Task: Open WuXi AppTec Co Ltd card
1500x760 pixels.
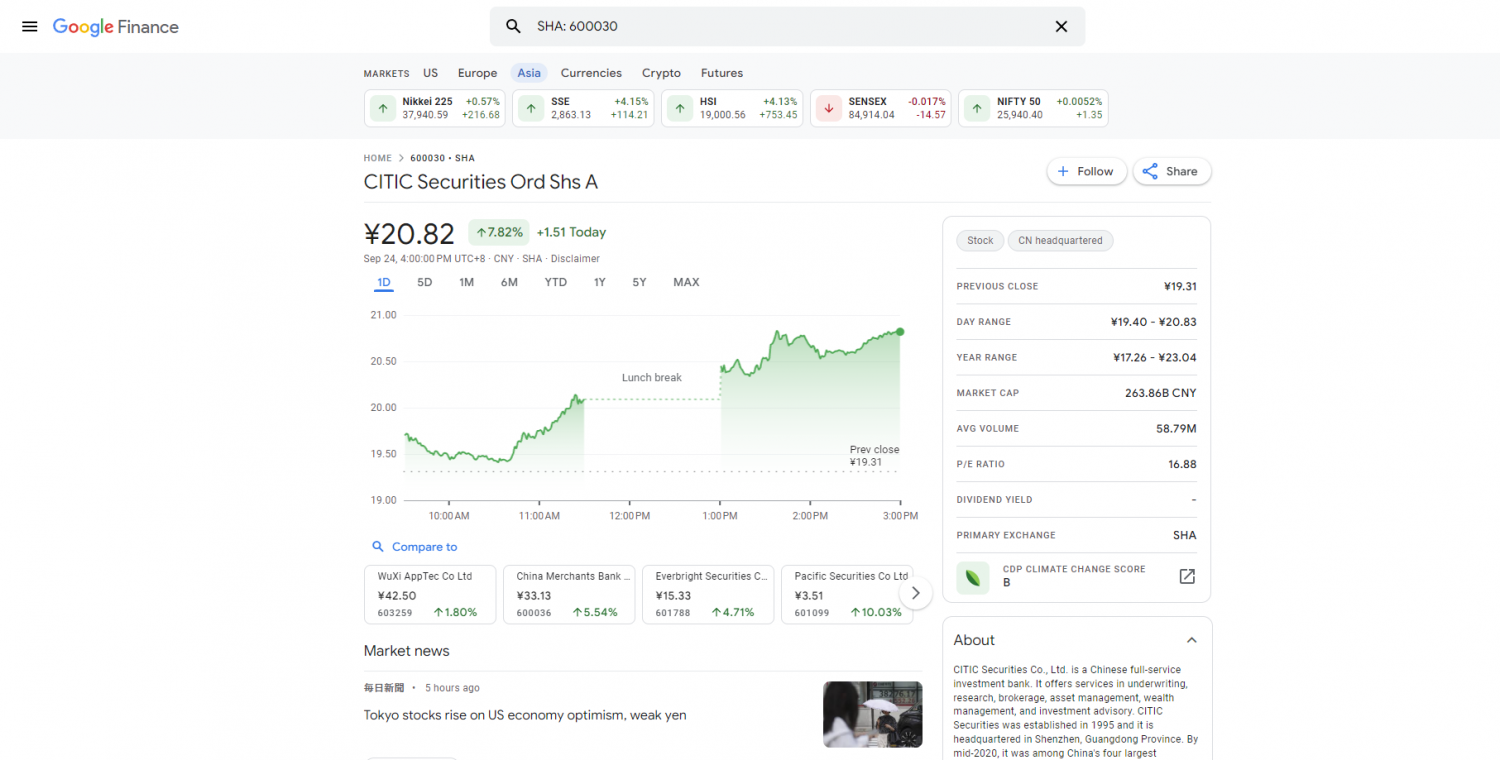Action: pos(430,594)
